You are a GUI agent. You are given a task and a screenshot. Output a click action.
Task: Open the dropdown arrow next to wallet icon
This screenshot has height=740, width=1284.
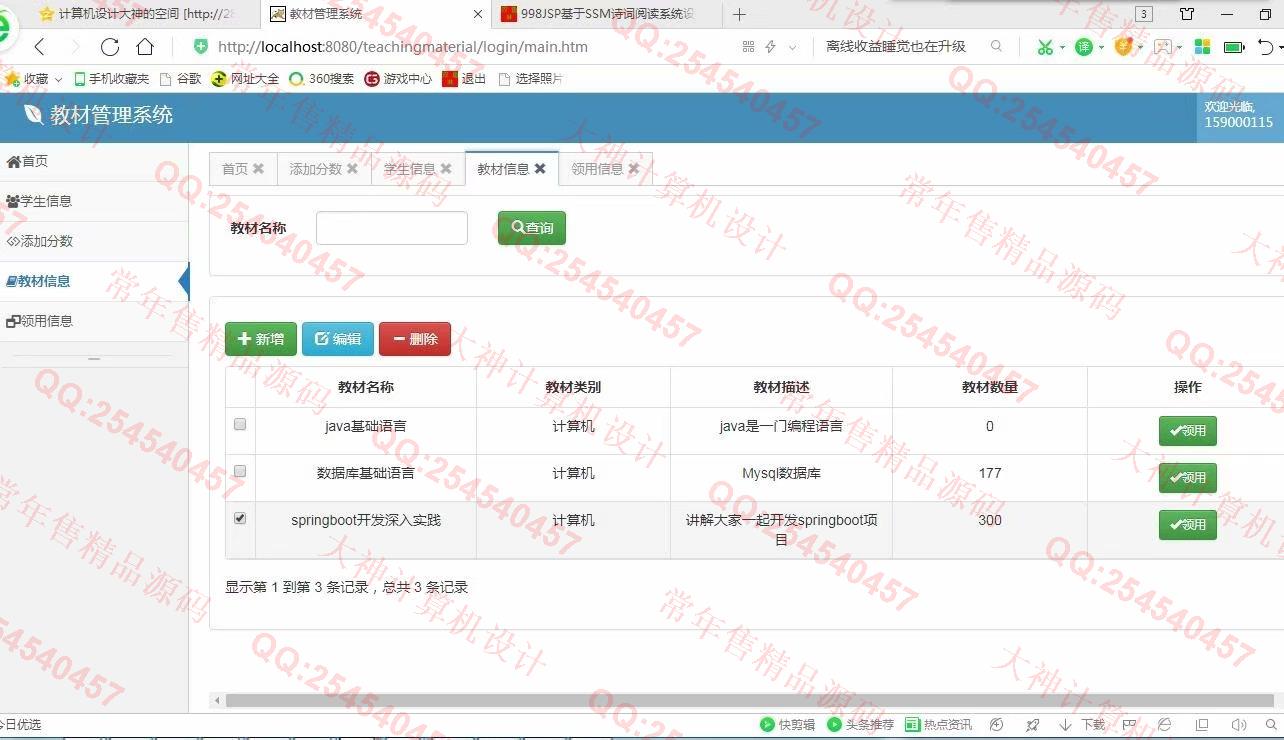coord(1140,47)
